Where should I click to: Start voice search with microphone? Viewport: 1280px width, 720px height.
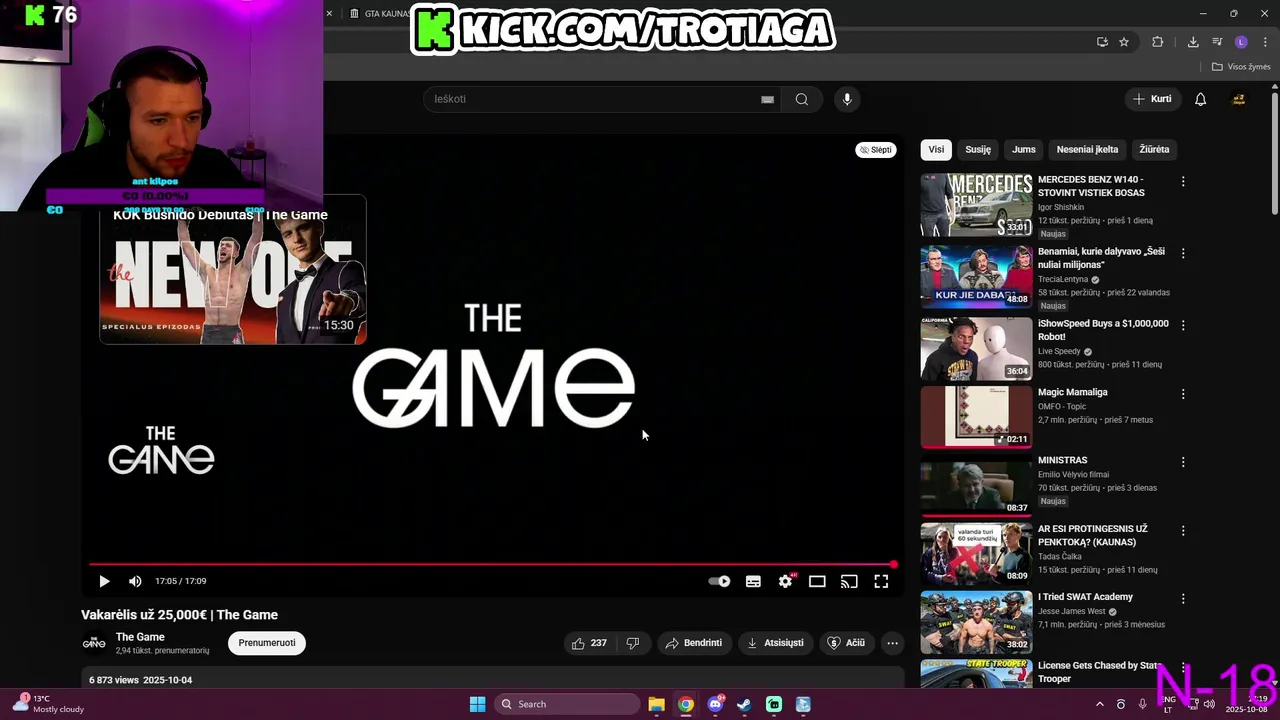pyautogui.click(x=847, y=99)
